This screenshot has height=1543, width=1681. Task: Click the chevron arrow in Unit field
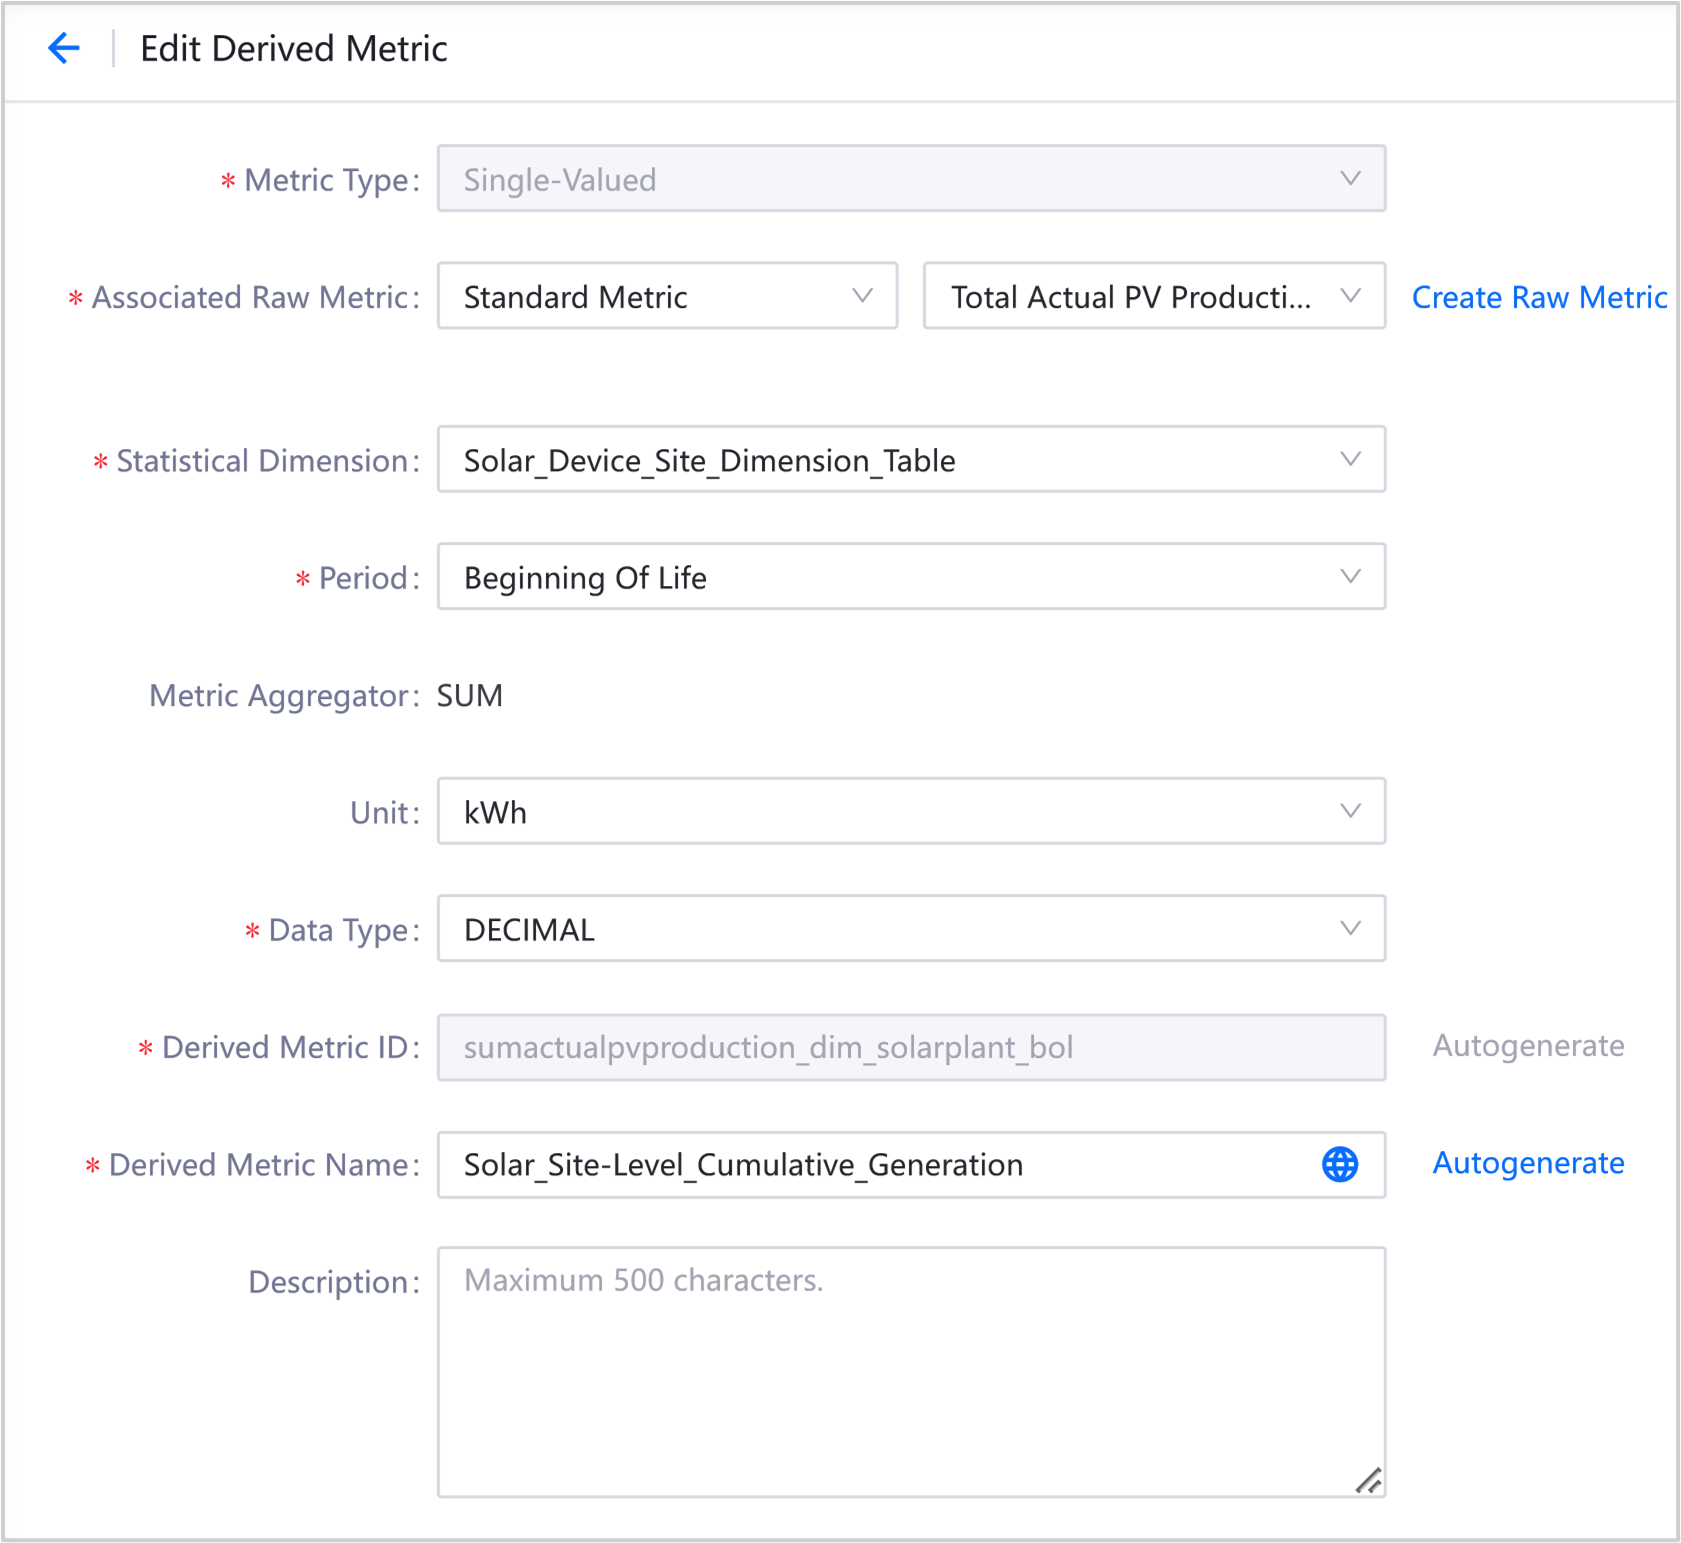1350,811
